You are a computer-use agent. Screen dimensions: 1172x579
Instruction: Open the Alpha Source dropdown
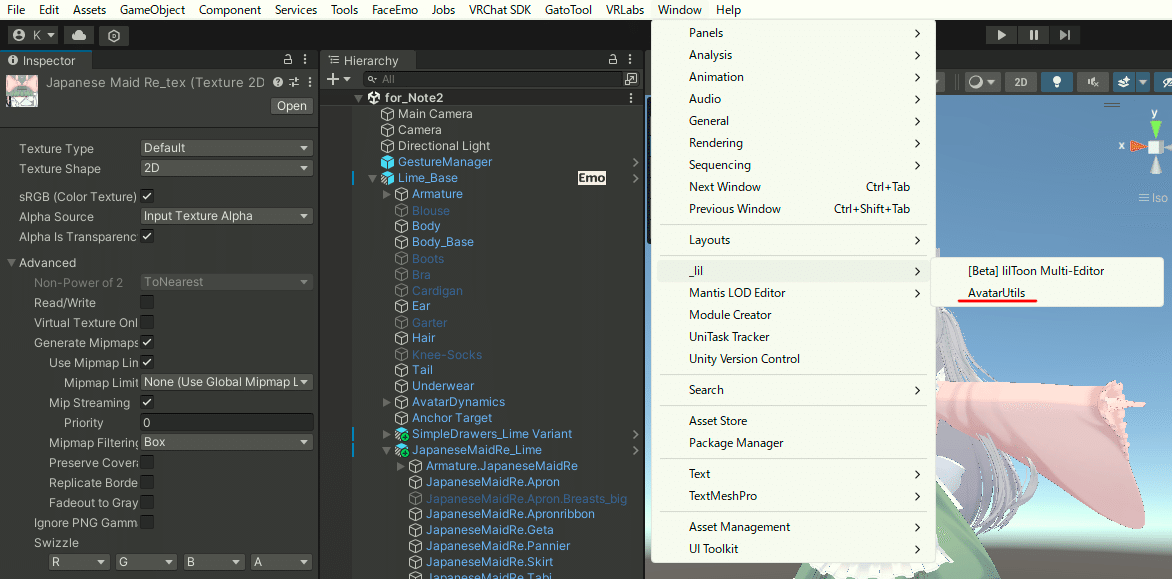click(226, 216)
